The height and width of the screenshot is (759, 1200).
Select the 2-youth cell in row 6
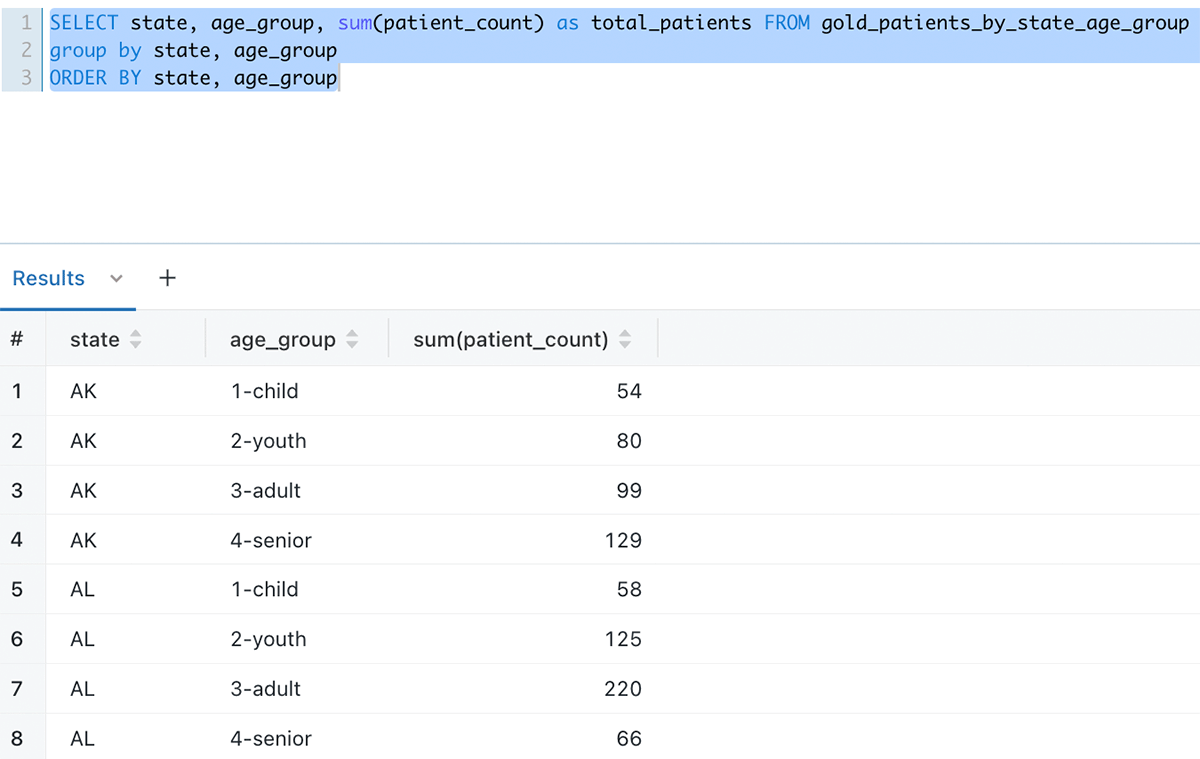[x=268, y=639]
